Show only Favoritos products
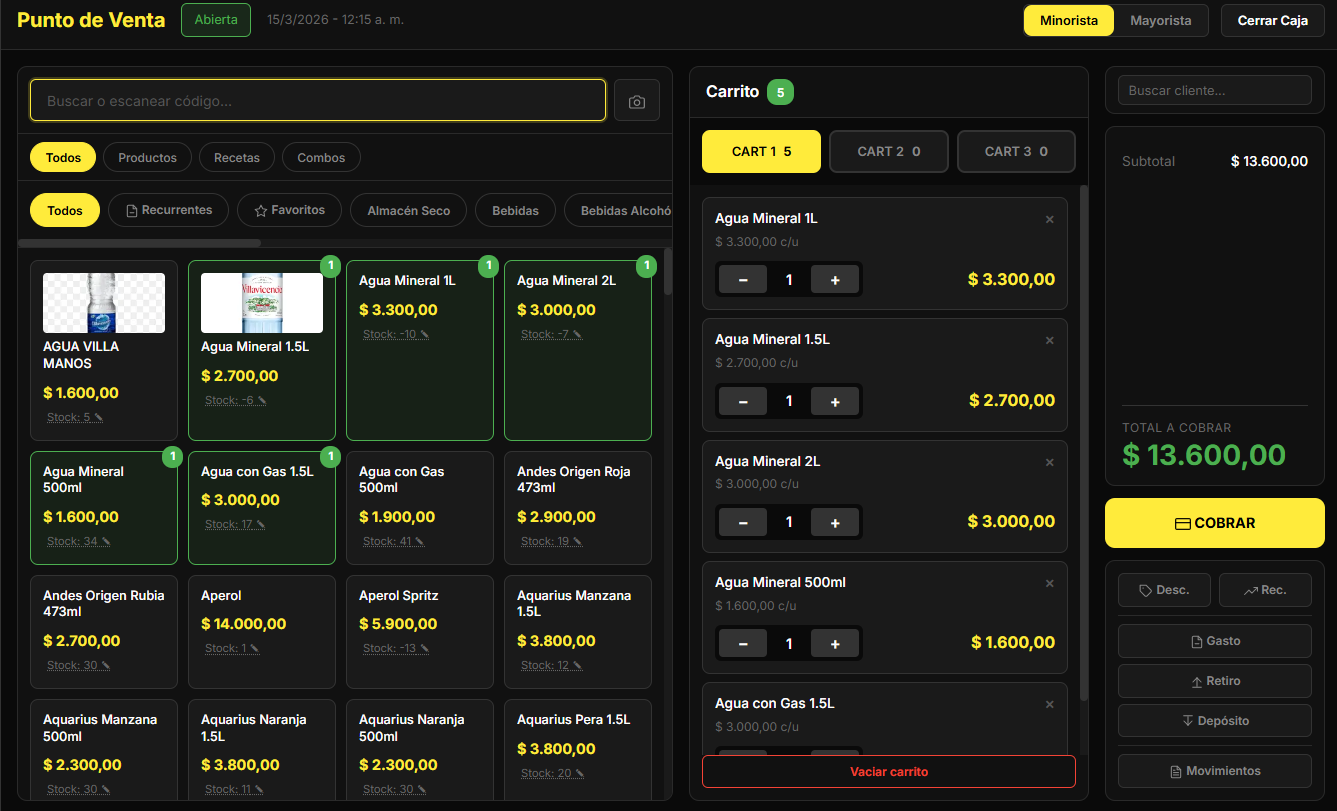The image size is (1337, 811). click(x=289, y=211)
